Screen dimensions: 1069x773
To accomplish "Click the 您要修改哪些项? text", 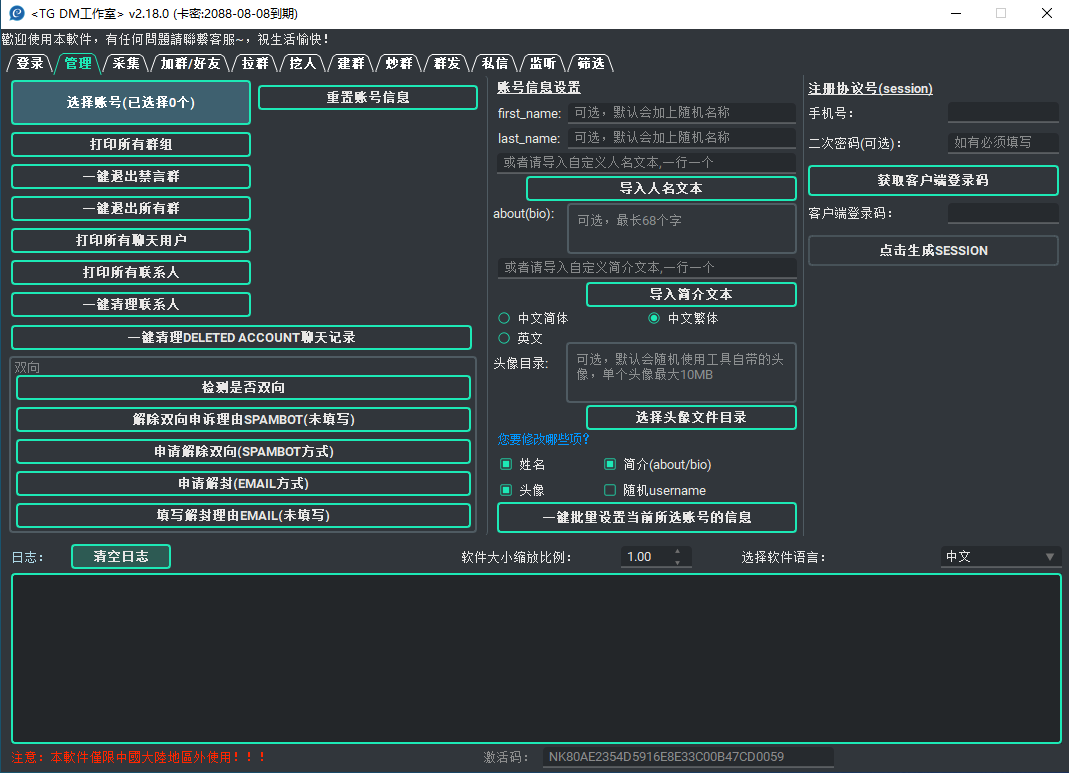I will [x=543, y=439].
